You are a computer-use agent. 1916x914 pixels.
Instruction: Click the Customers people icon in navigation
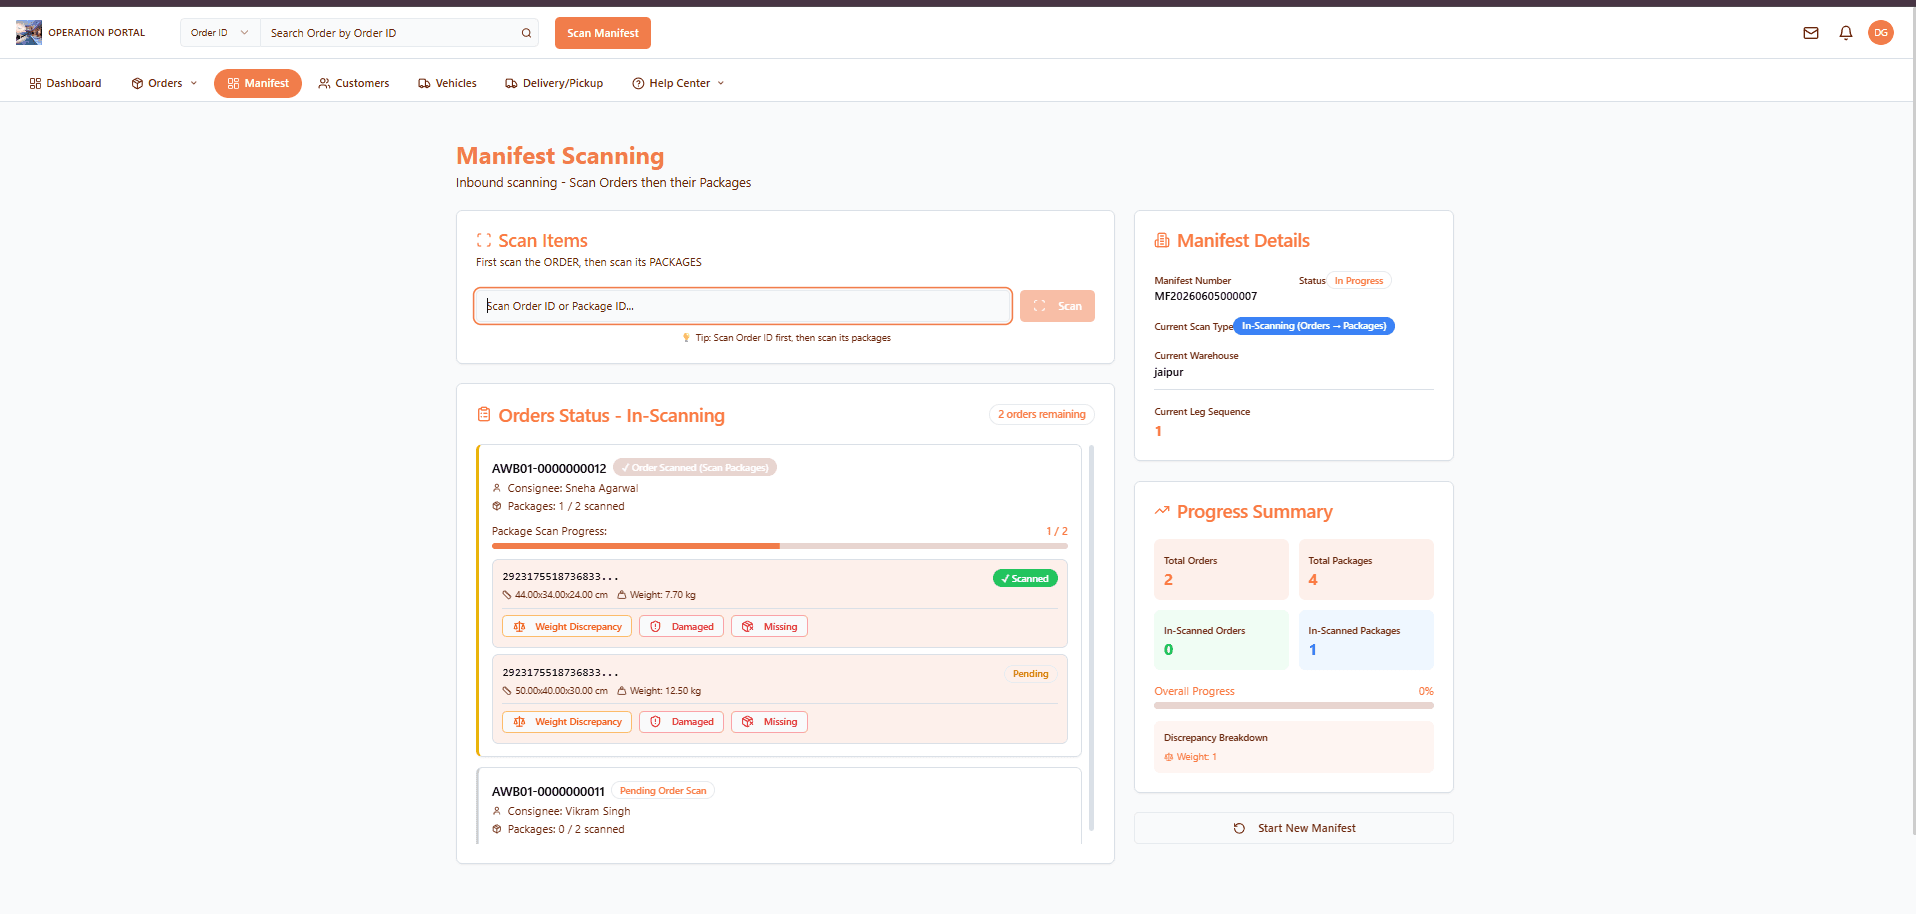(324, 84)
